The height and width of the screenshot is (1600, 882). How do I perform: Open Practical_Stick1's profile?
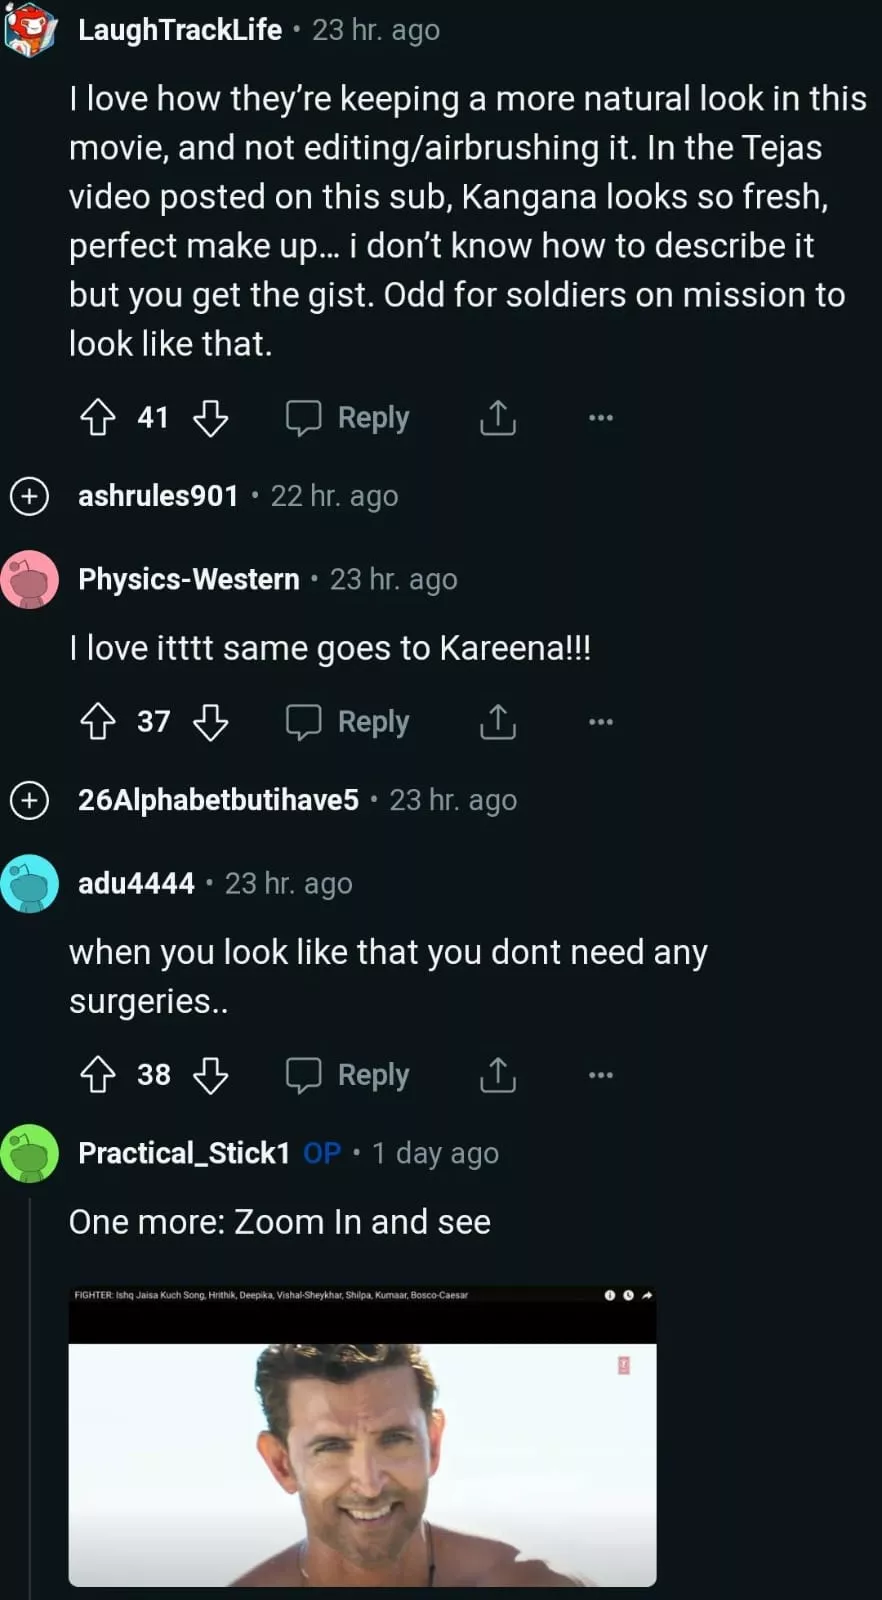click(184, 1153)
